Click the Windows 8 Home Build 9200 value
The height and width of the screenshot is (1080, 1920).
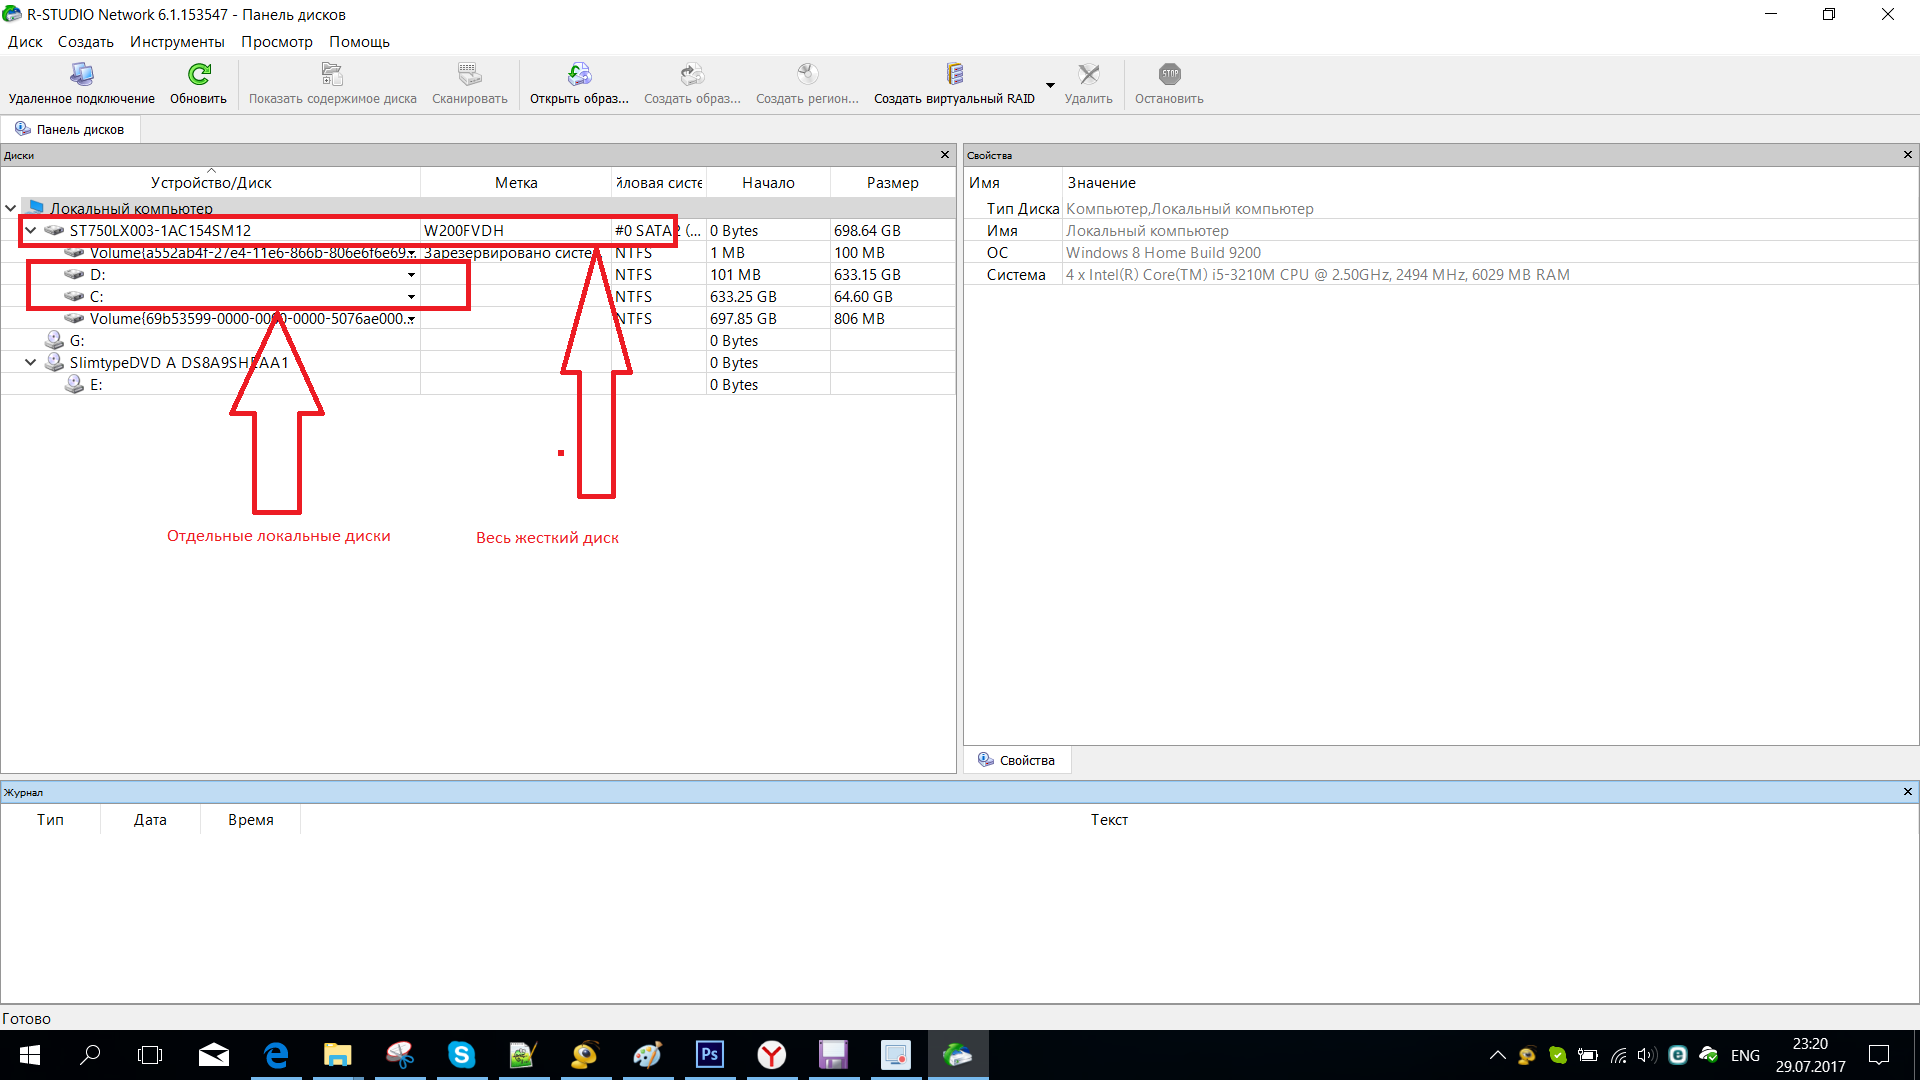pyautogui.click(x=1163, y=252)
